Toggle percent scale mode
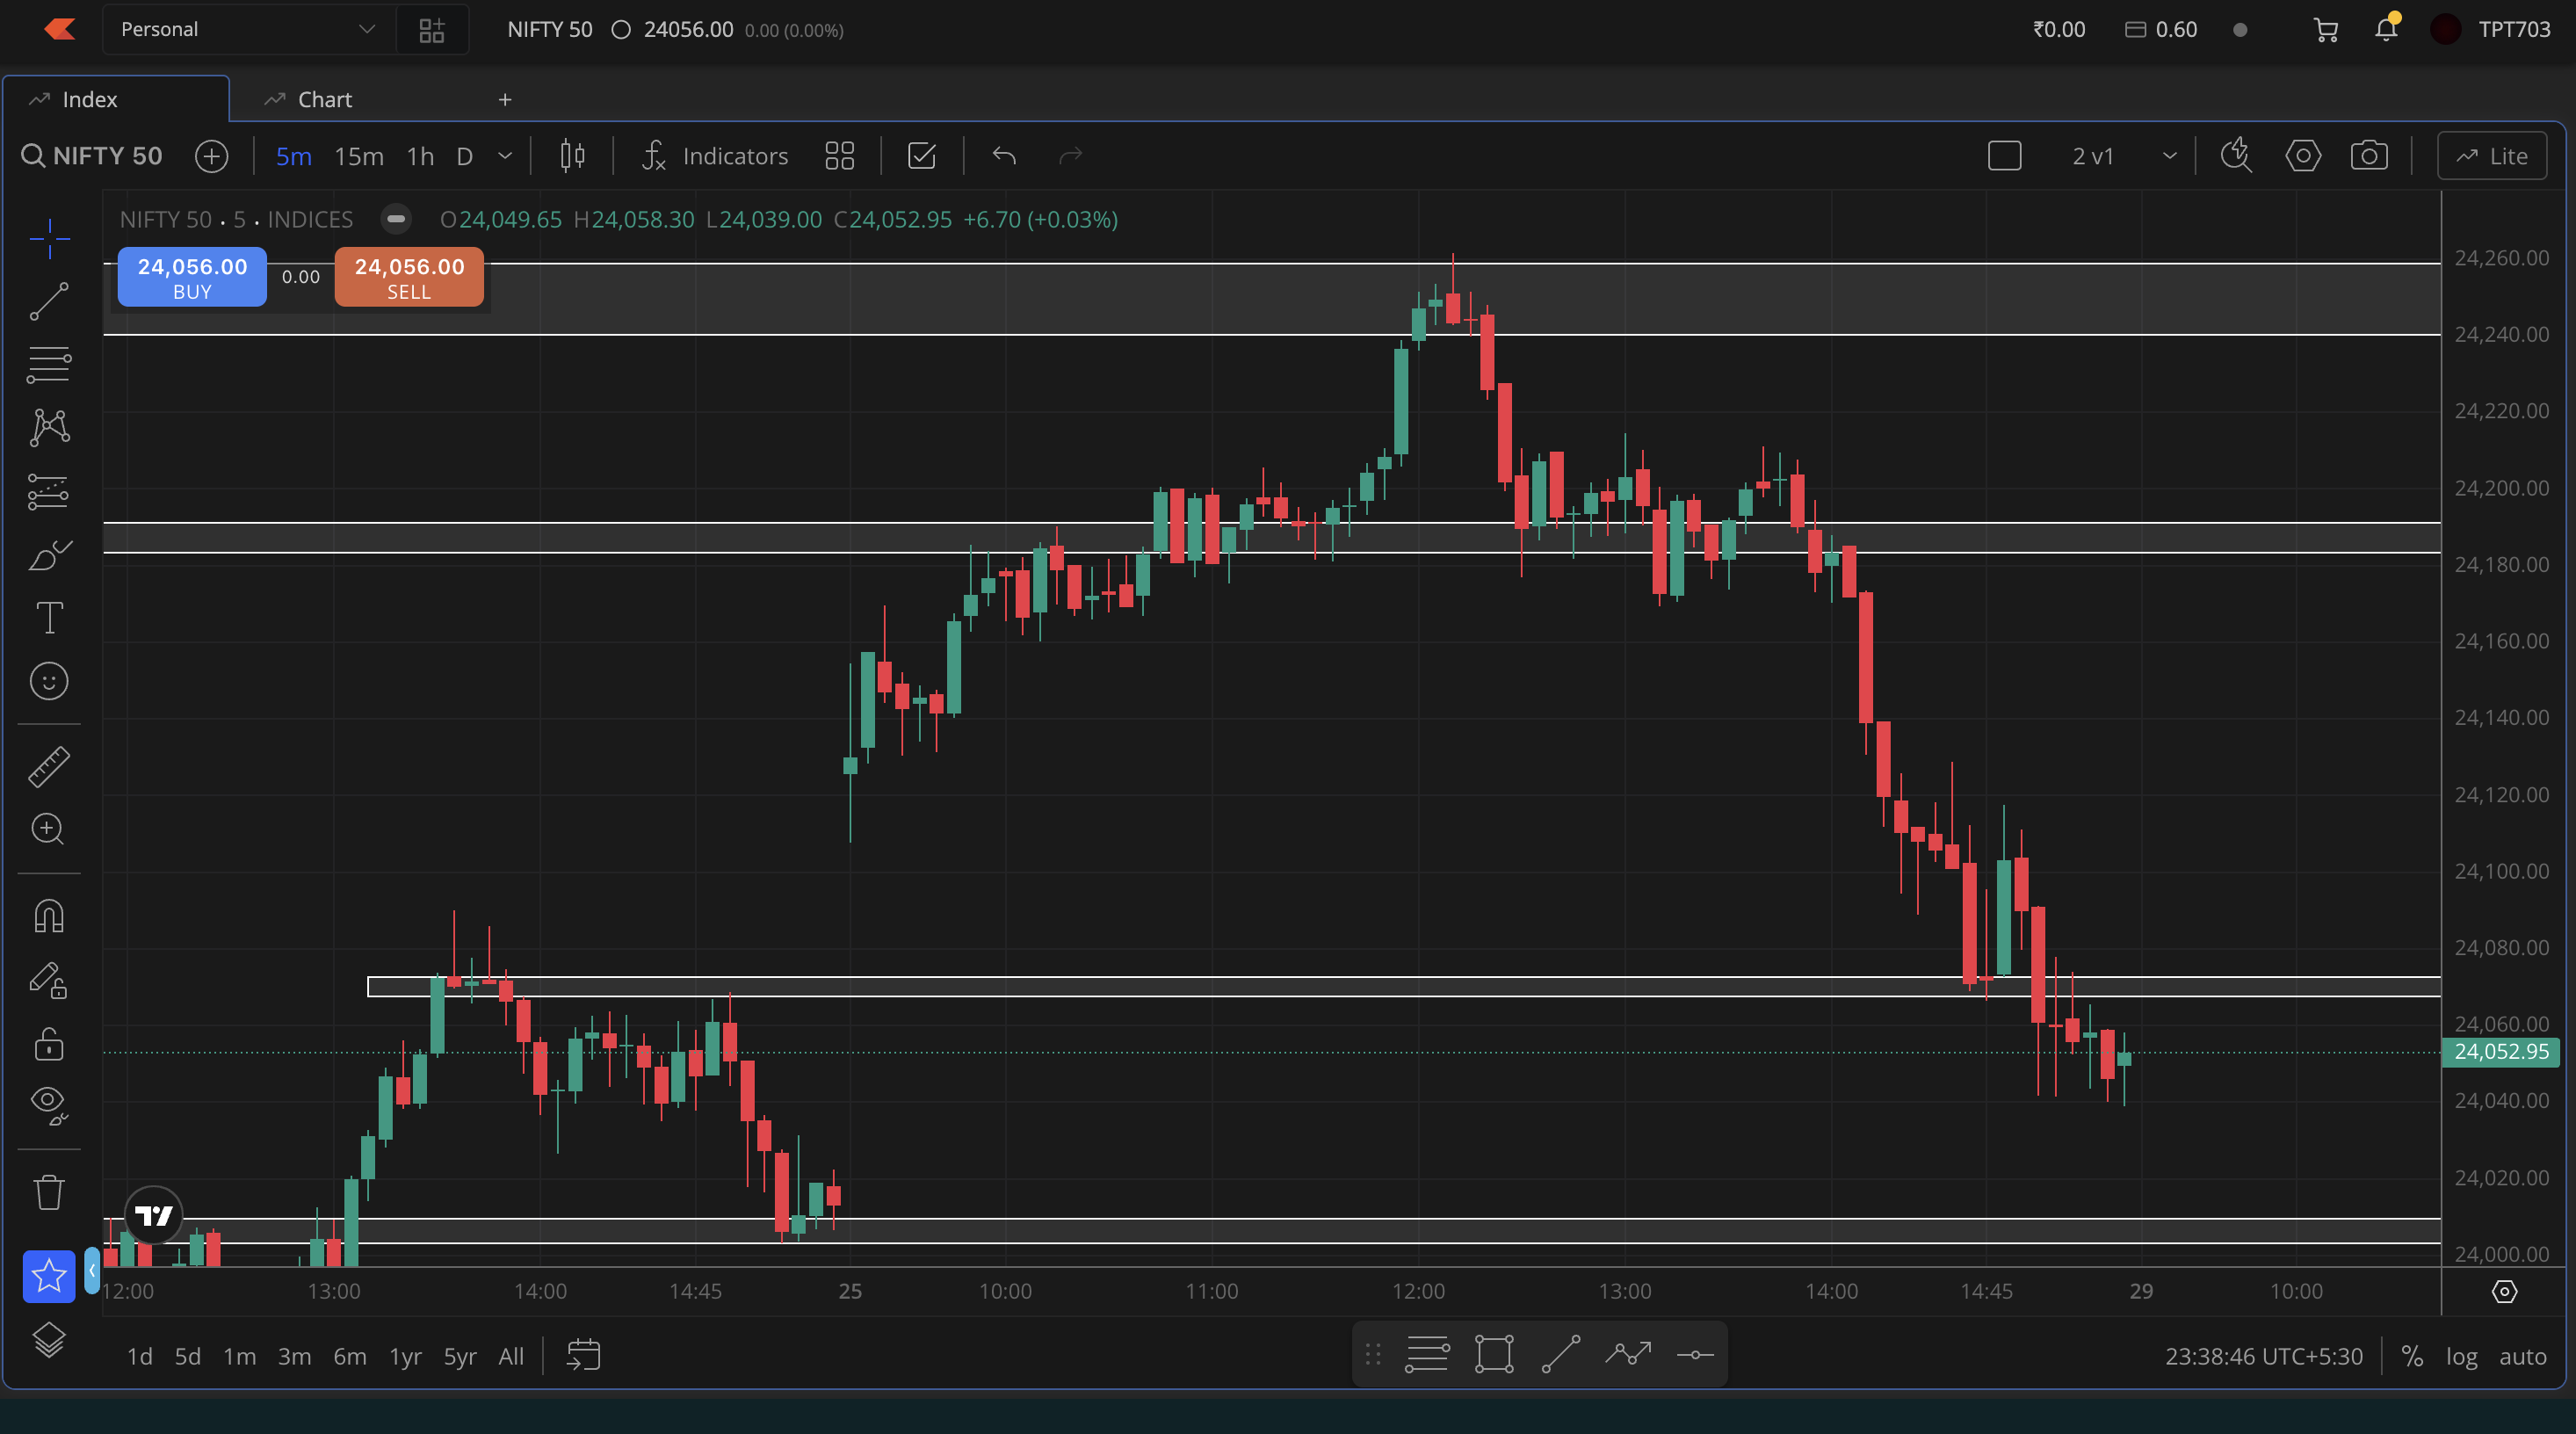2576x1434 pixels. (x=2412, y=1356)
